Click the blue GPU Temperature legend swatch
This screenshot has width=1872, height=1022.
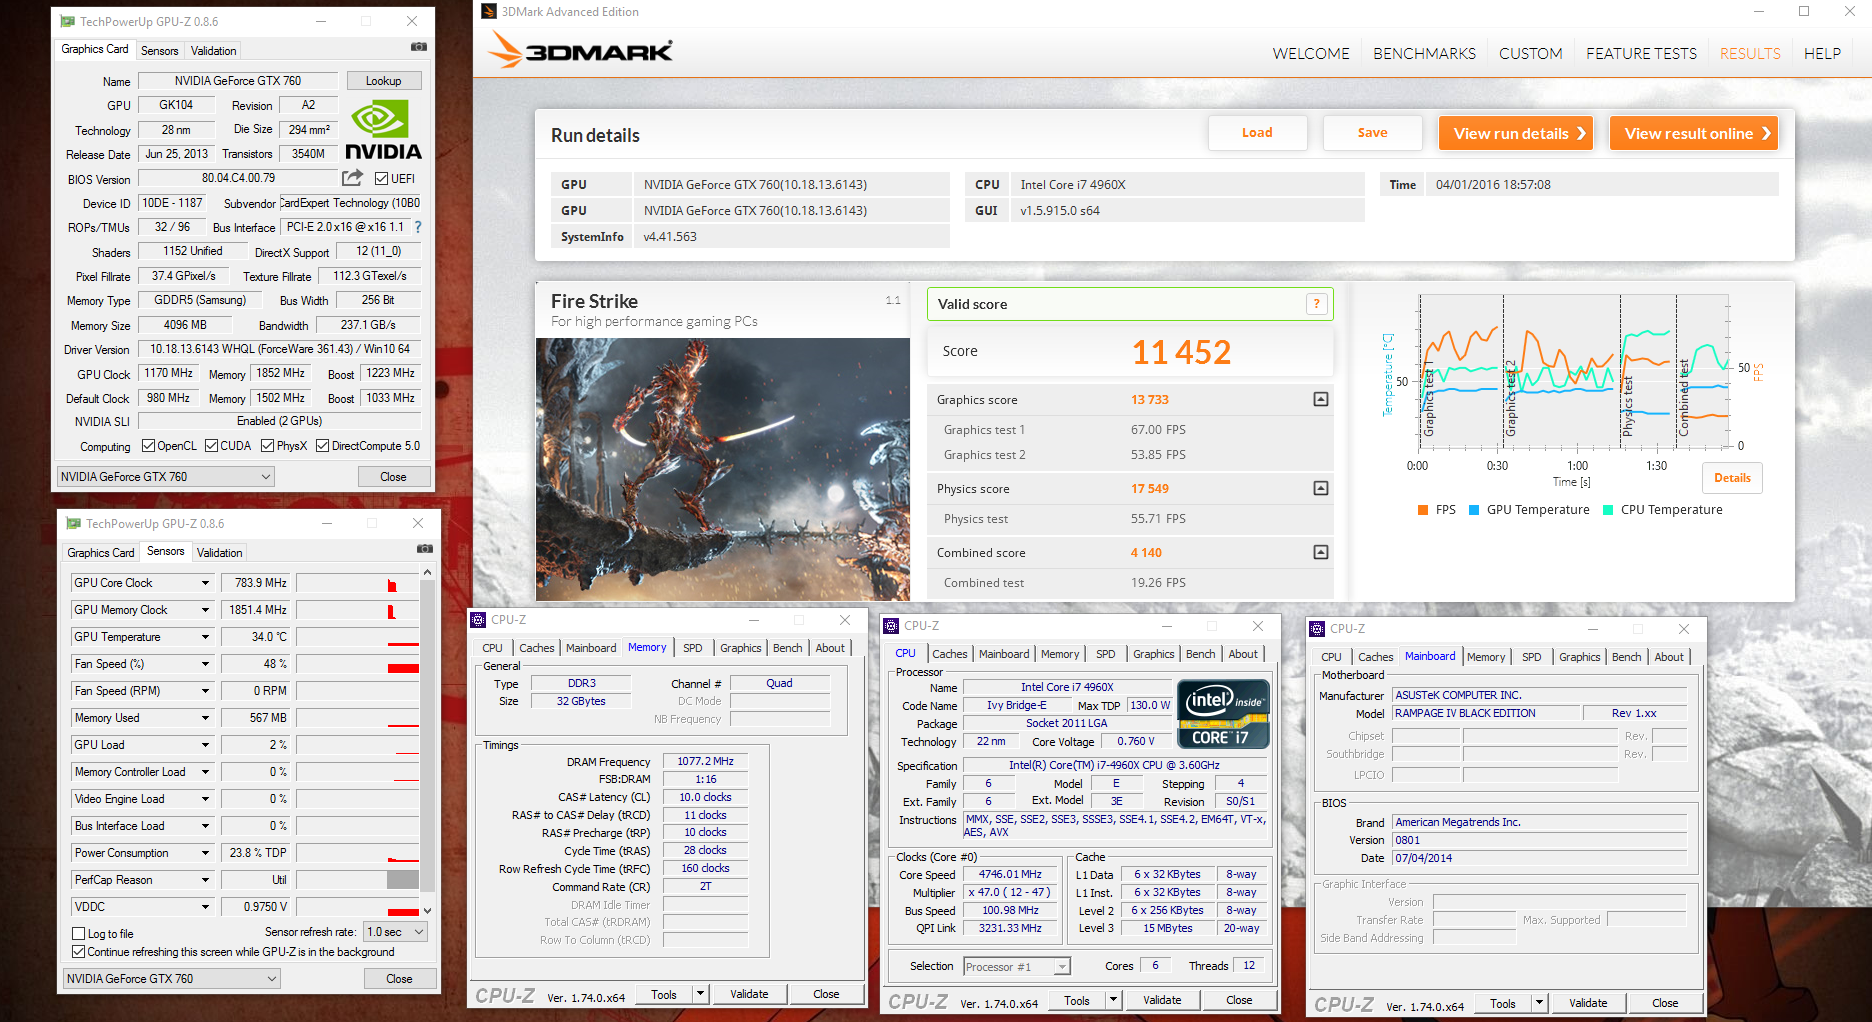click(x=1474, y=510)
